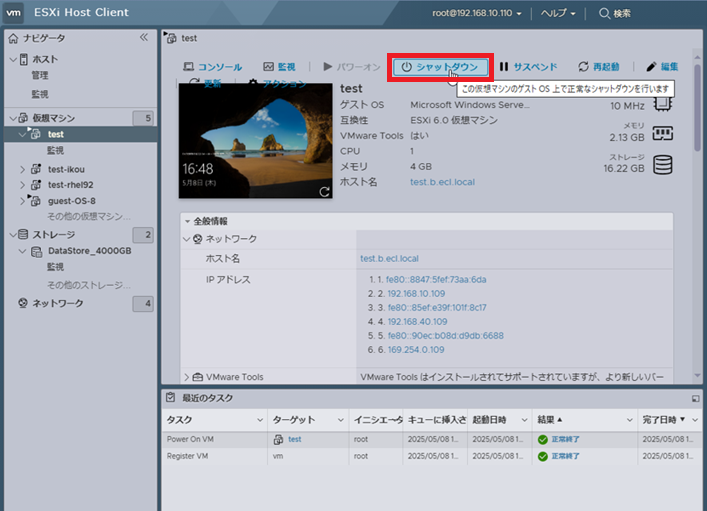707x511 pixels.
Task: Shut down the guest OS via シャットダウン
Action: [x=440, y=67]
